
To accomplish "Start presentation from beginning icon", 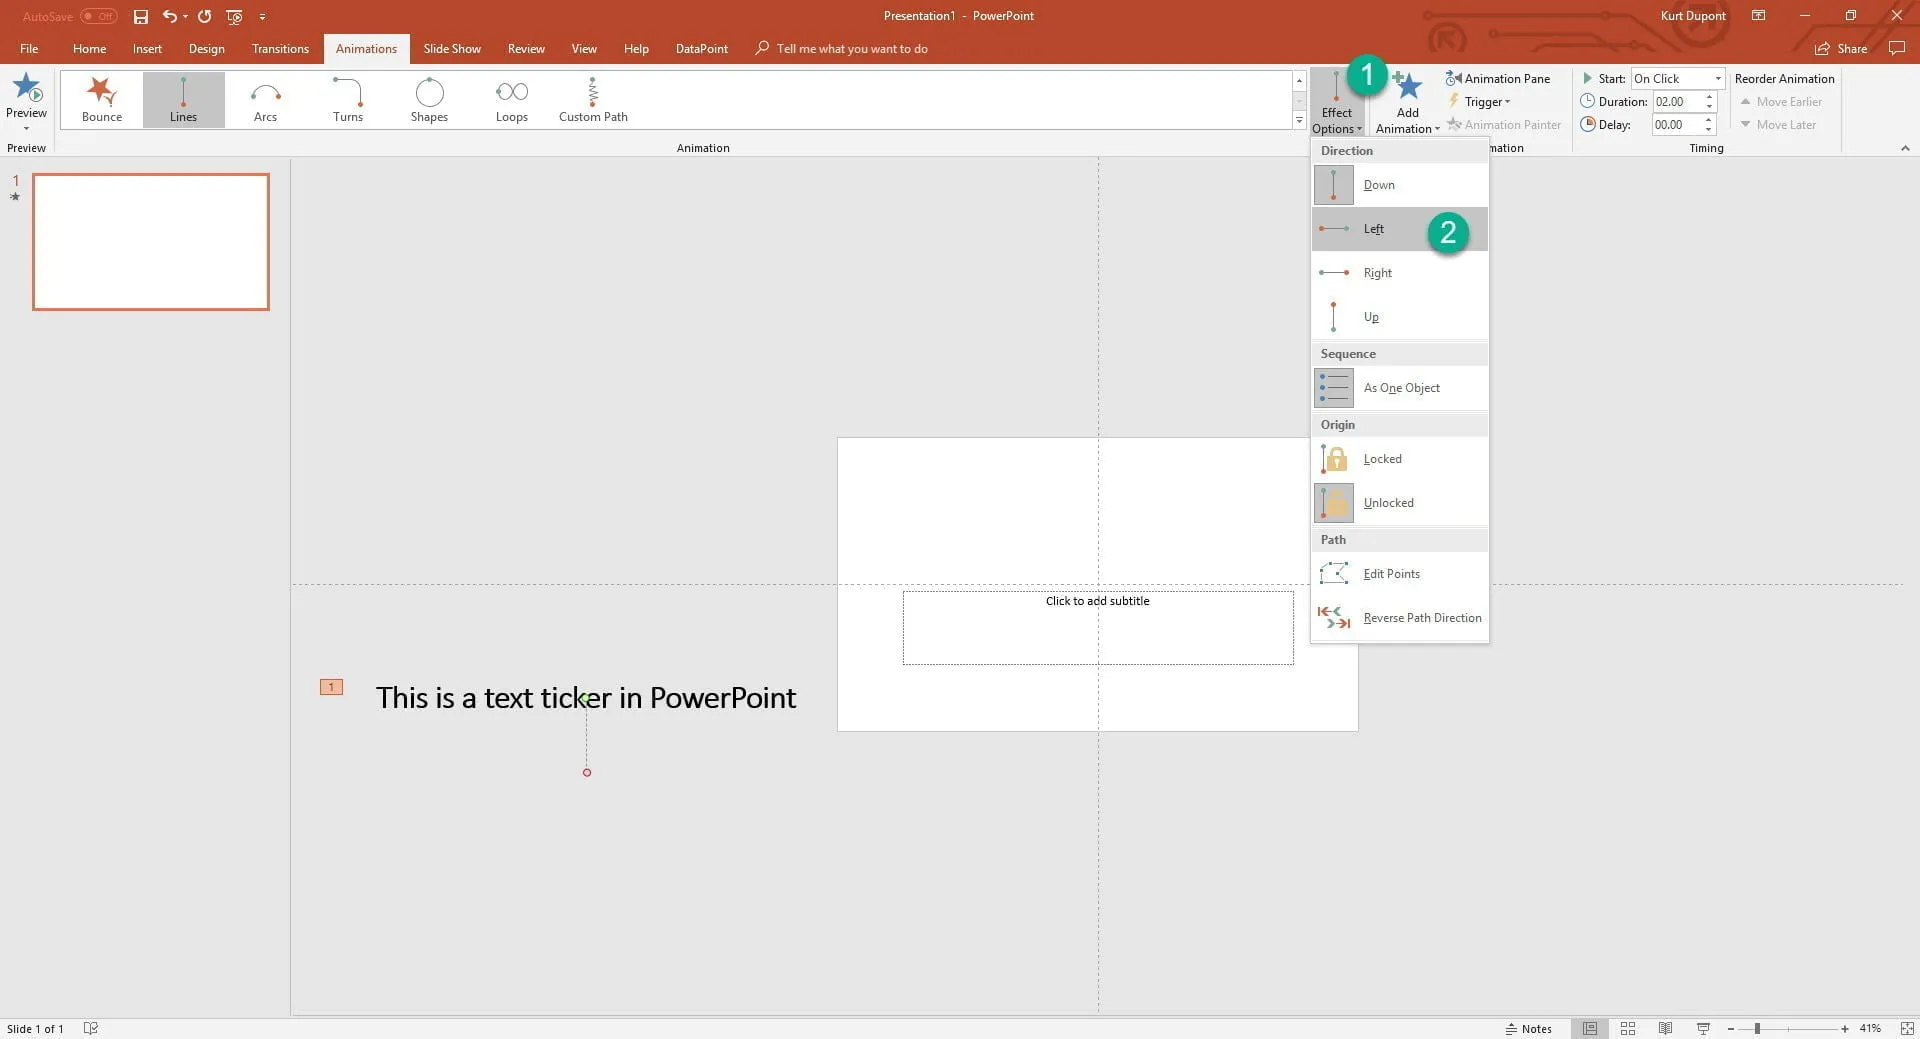I will (x=235, y=16).
